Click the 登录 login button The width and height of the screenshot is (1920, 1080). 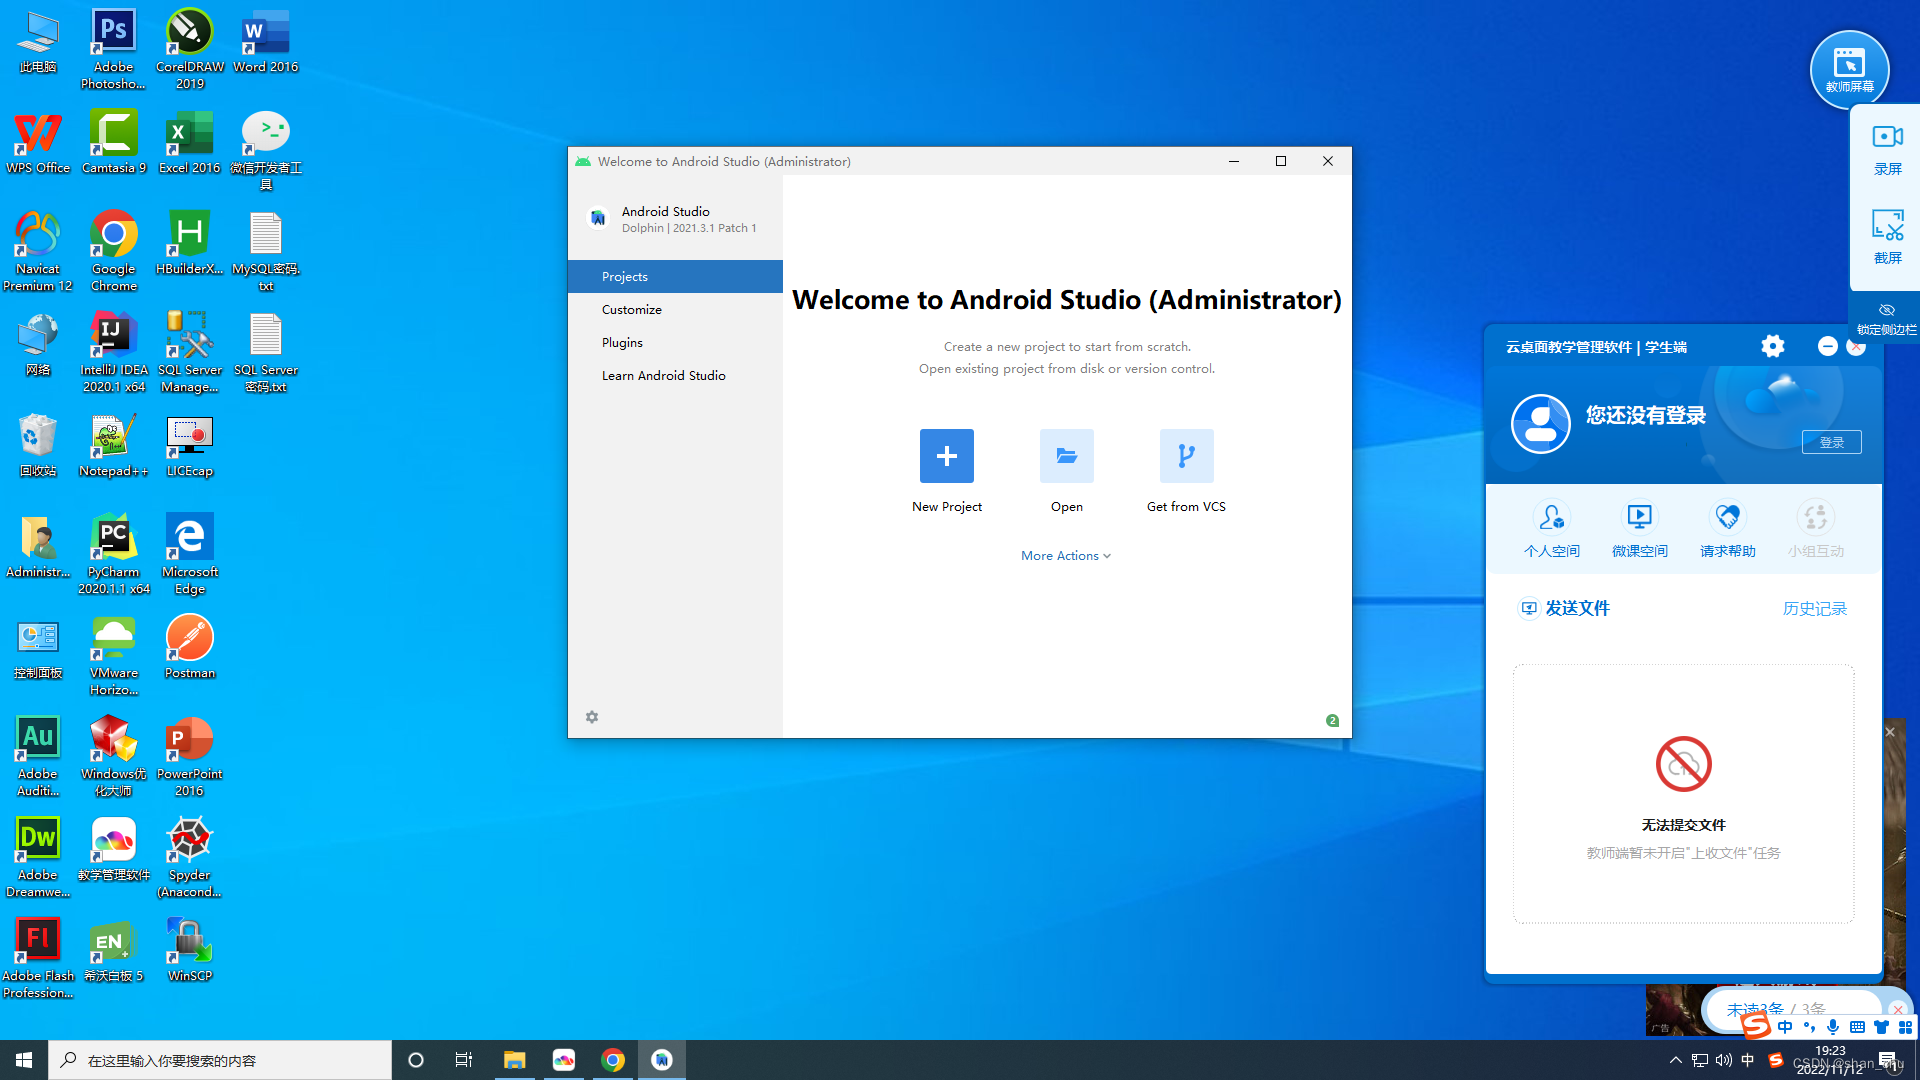point(1831,442)
